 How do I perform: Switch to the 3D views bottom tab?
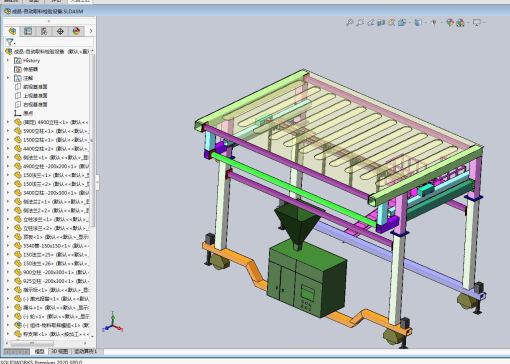(x=59, y=351)
